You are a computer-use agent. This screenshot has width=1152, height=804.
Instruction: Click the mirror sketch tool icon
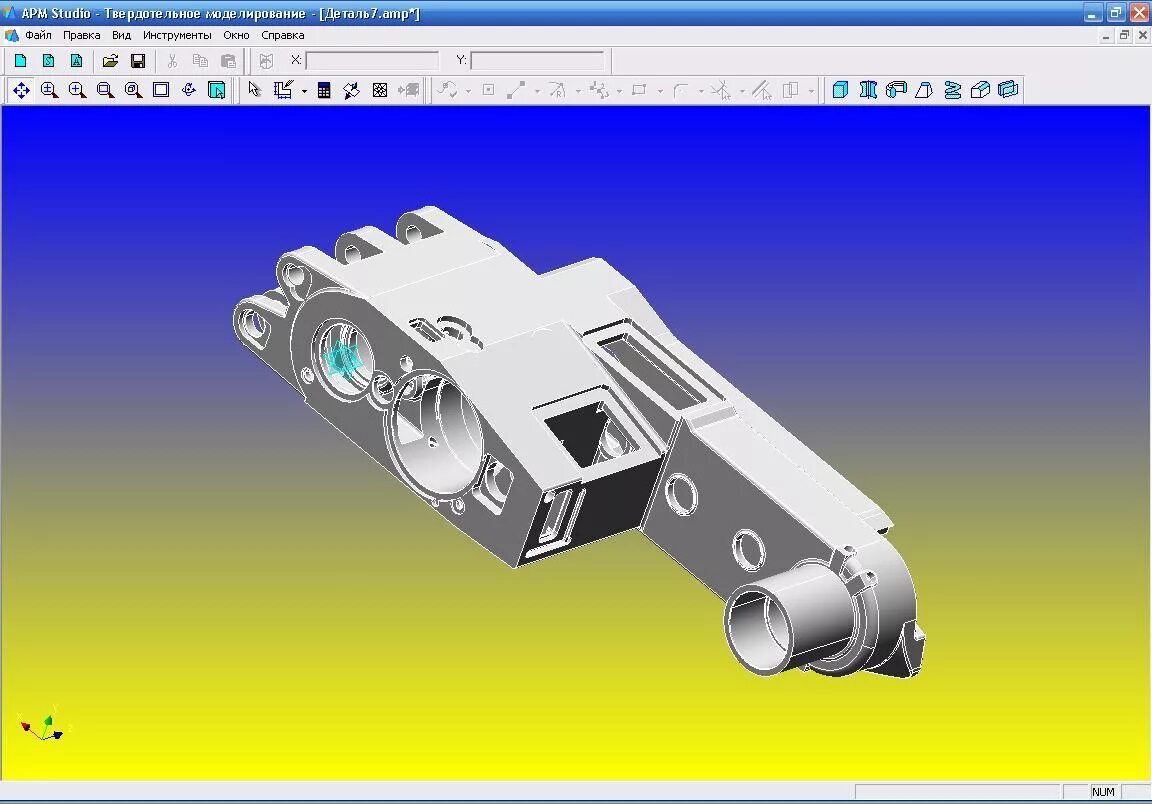pyautogui.click(x=791, y=90)
